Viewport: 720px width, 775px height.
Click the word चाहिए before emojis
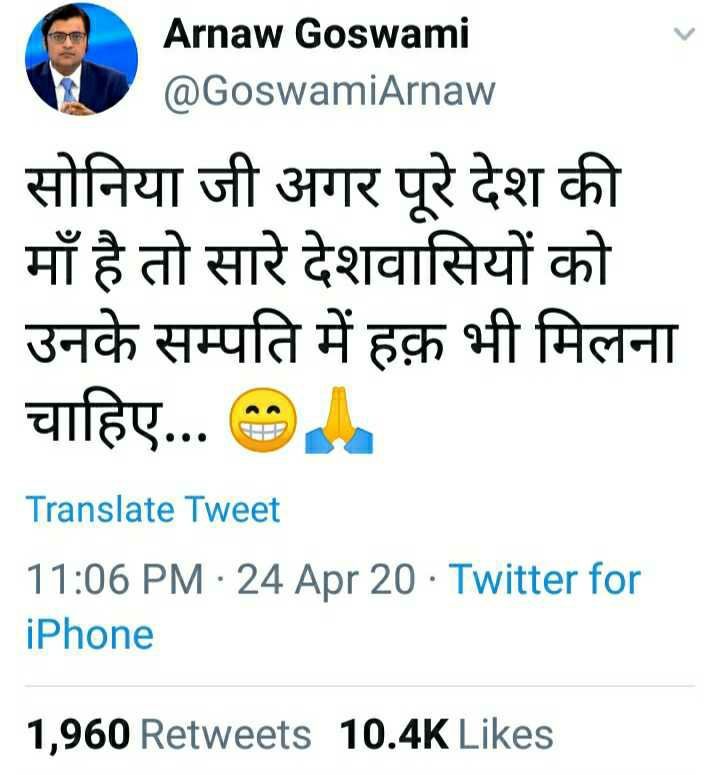[x=94, y=421]
